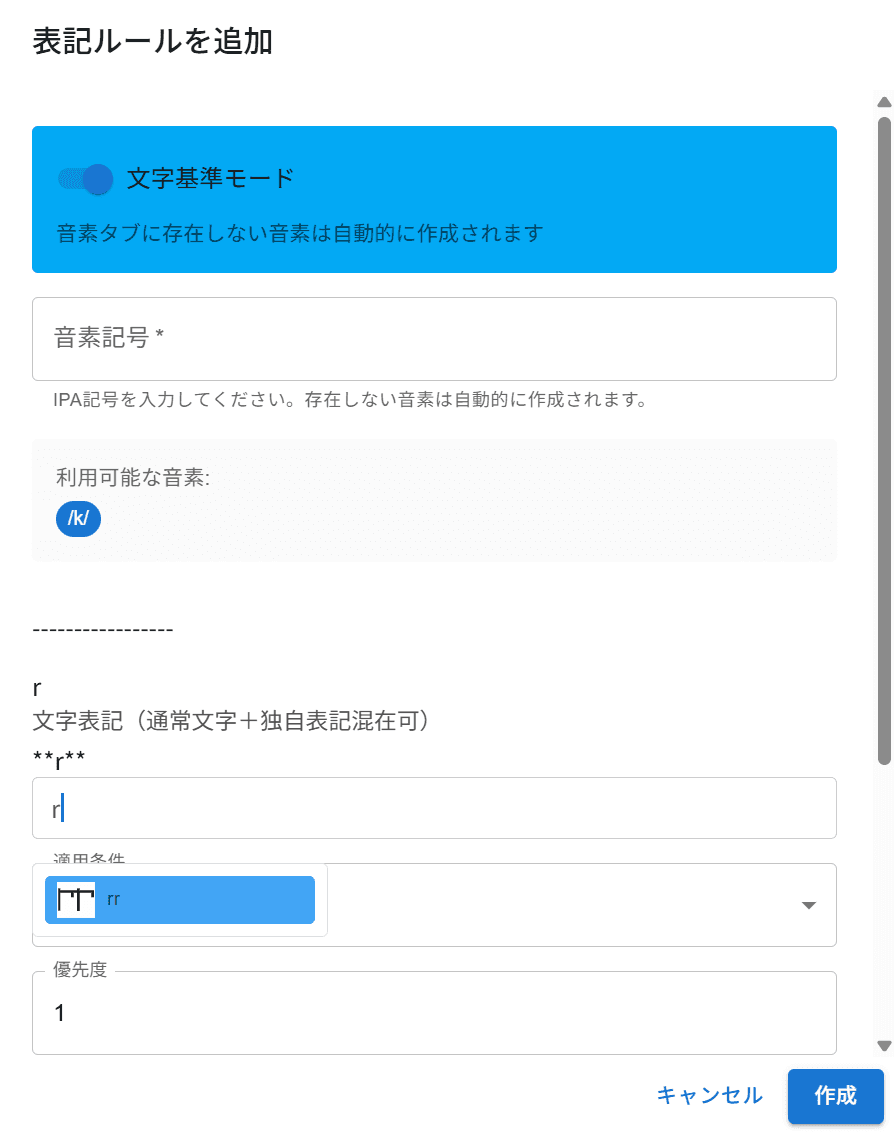Image resolution: width=894 pixels, height=1132 pixels.
Task: Open the 適用条件 dropdown arrow
Action: click(x=809, y=905)
